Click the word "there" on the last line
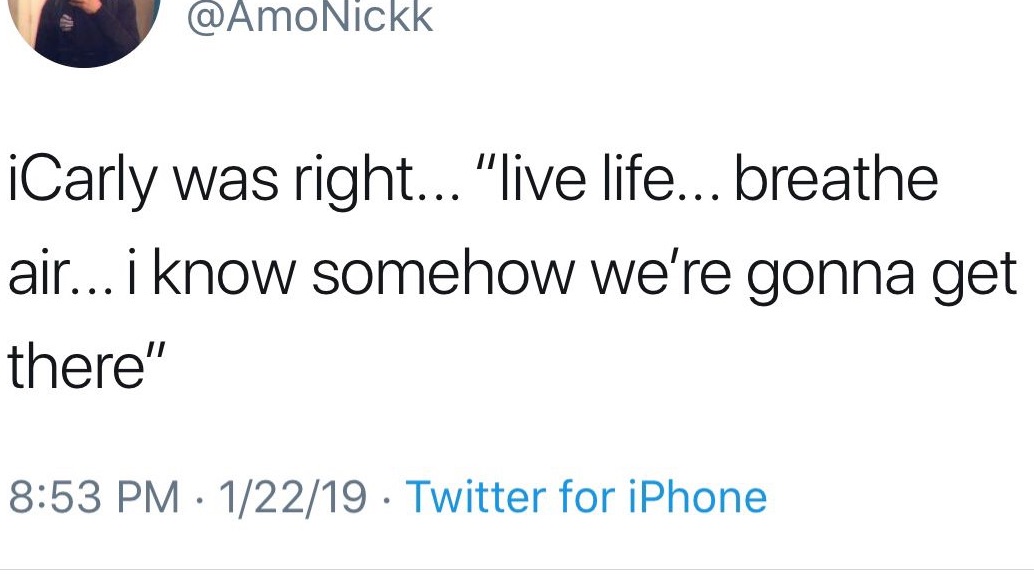The width and height of the screenshot is (1034, 578). (72, 368)
